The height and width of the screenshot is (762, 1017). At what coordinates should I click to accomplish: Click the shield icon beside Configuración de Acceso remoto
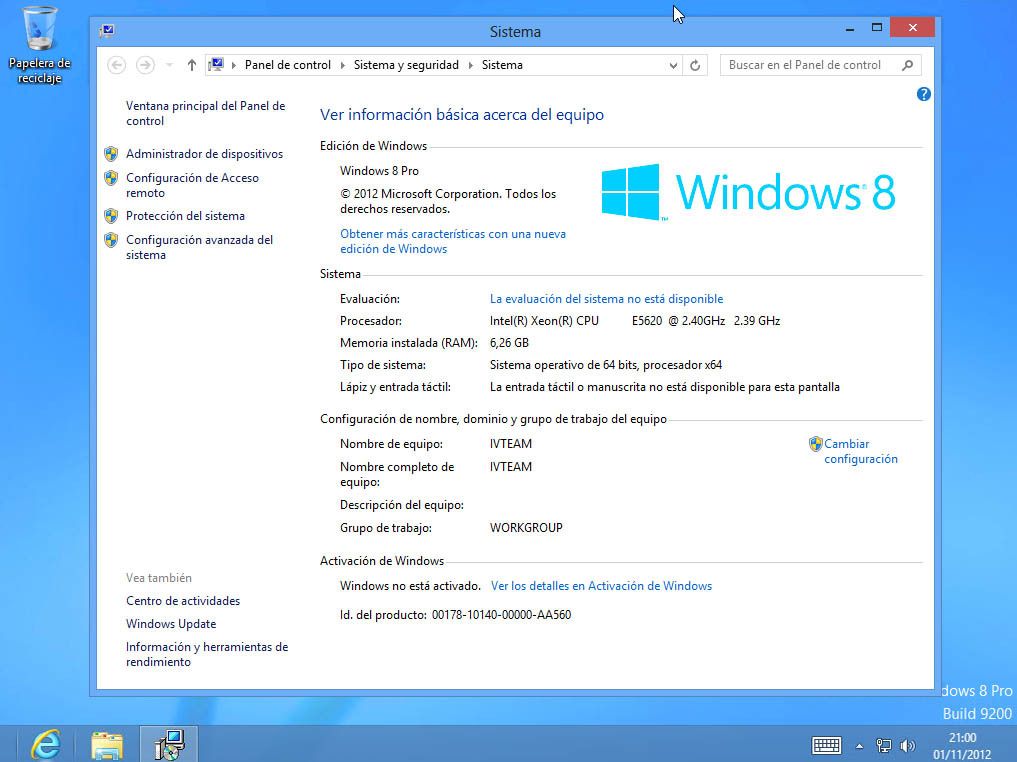(112, 178)
